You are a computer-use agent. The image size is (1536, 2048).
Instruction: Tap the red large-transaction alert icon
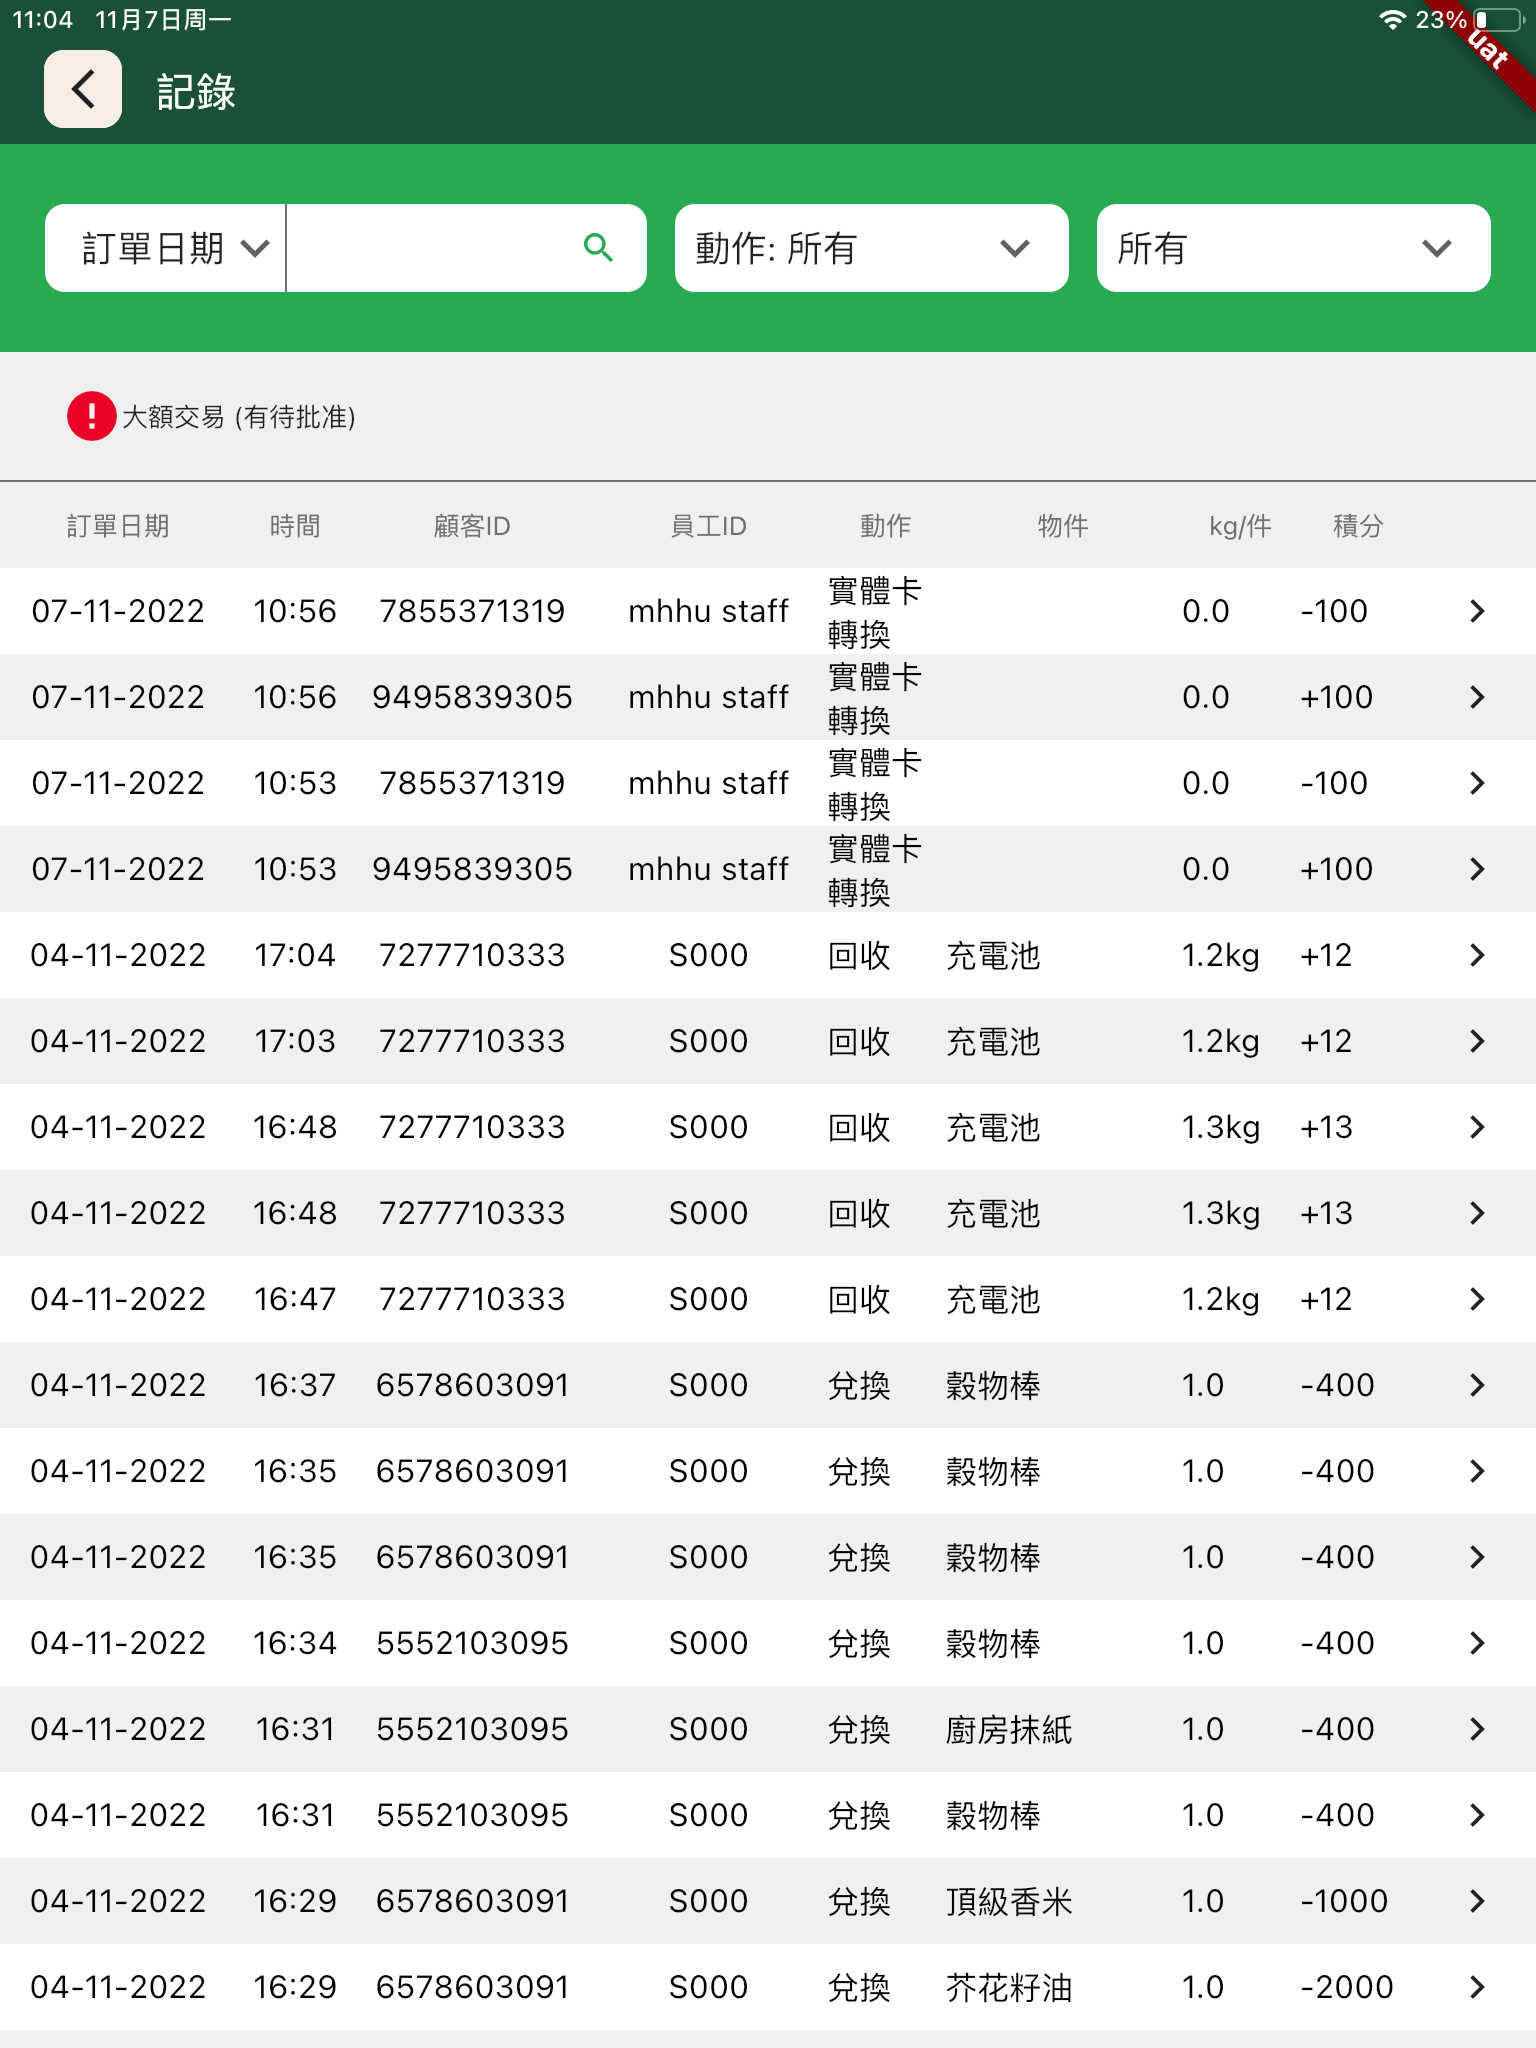pyautogui.click(x=91, y=416)
